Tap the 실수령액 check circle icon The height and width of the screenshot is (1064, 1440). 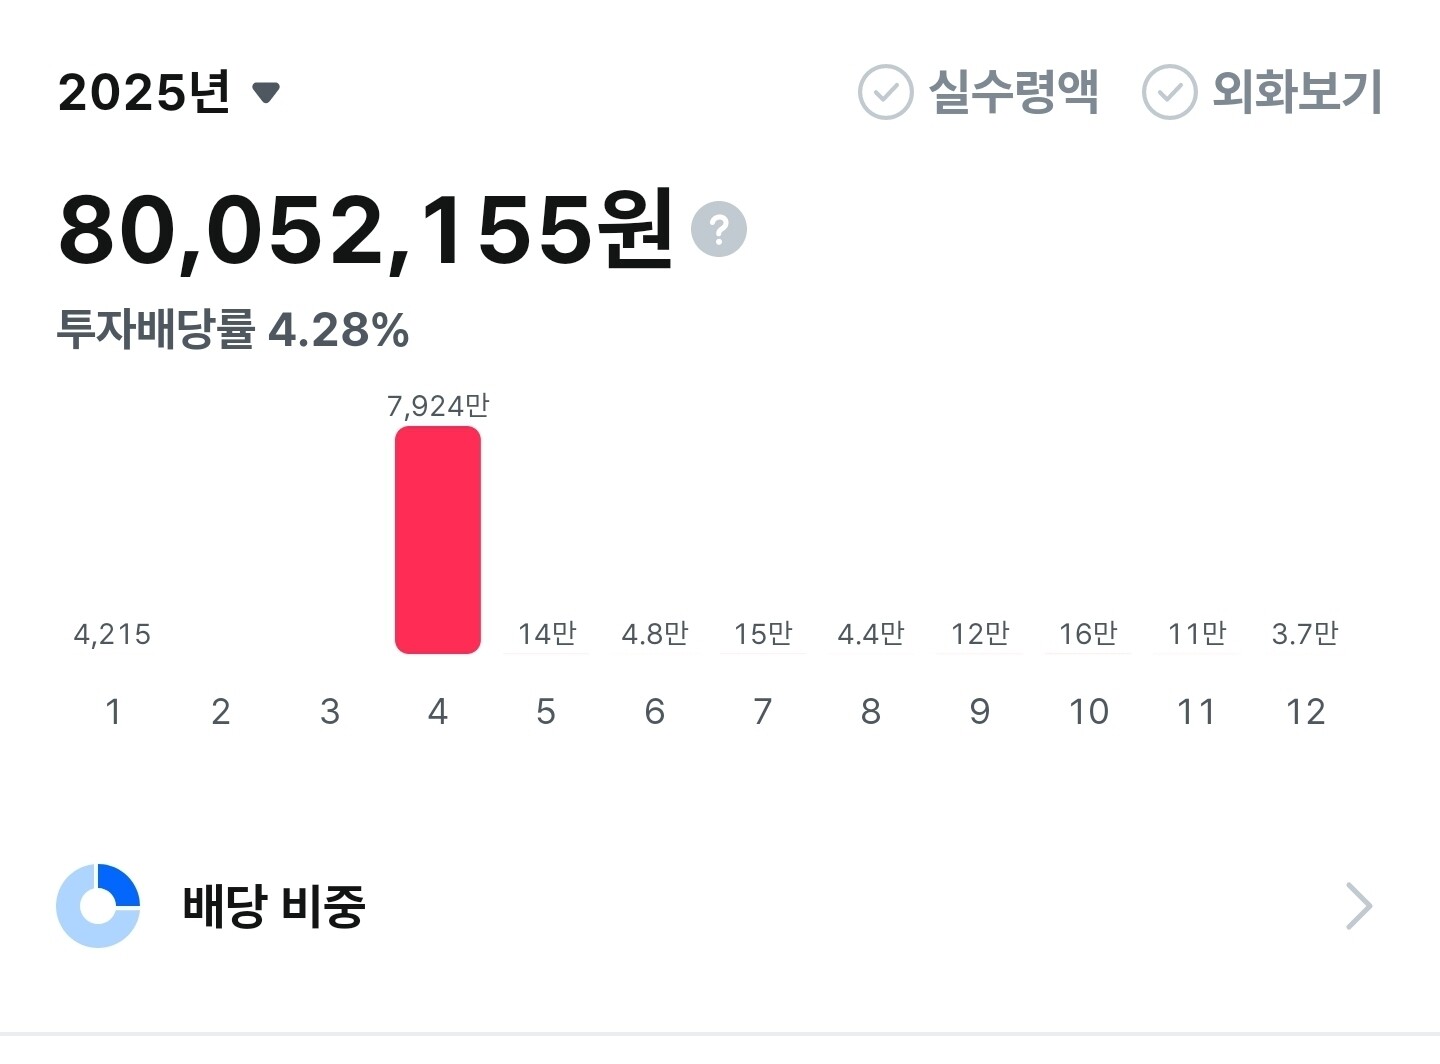click(885, 92)
